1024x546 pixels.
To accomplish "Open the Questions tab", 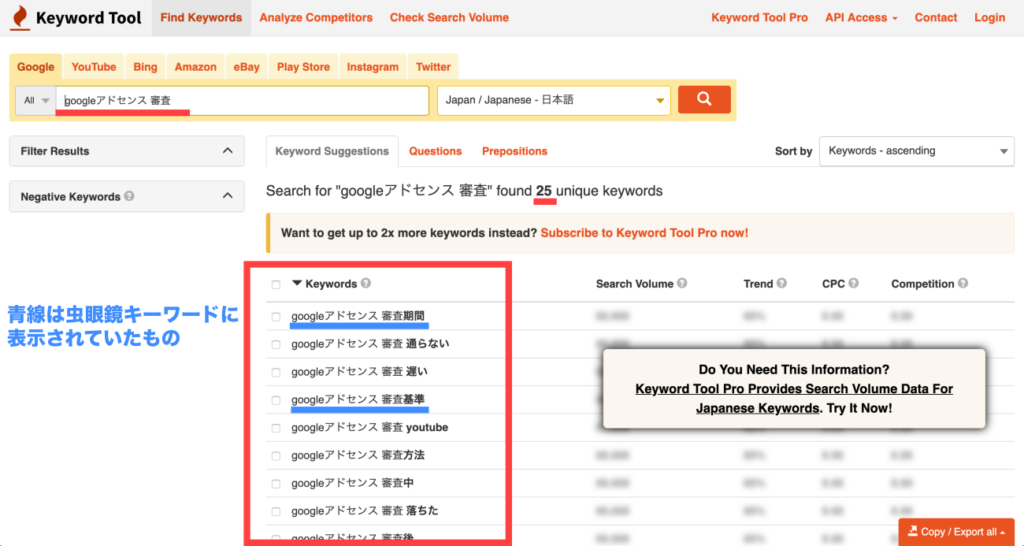I will 435,151.
